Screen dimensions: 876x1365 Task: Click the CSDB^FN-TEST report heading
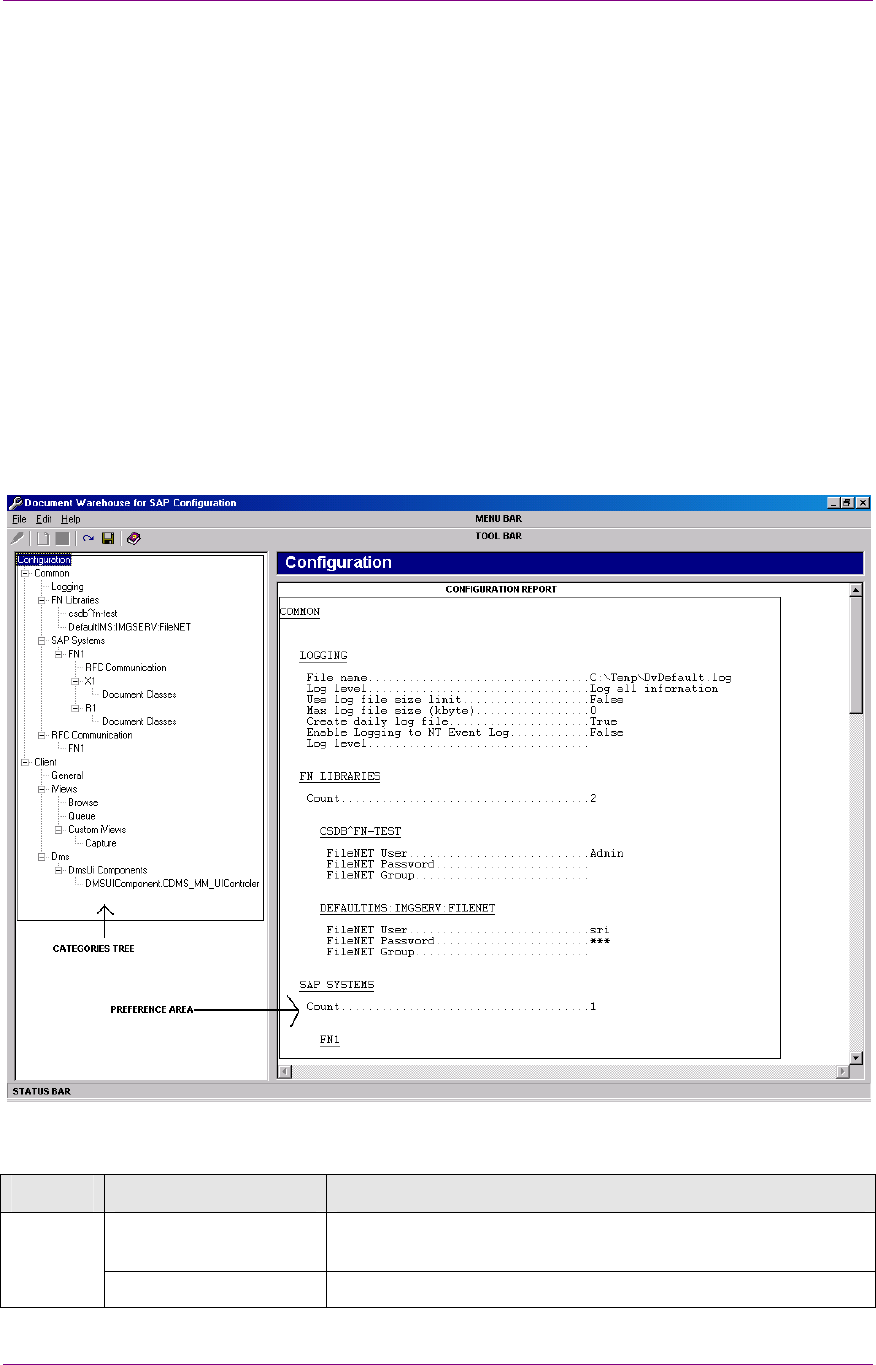coord(360,831)
